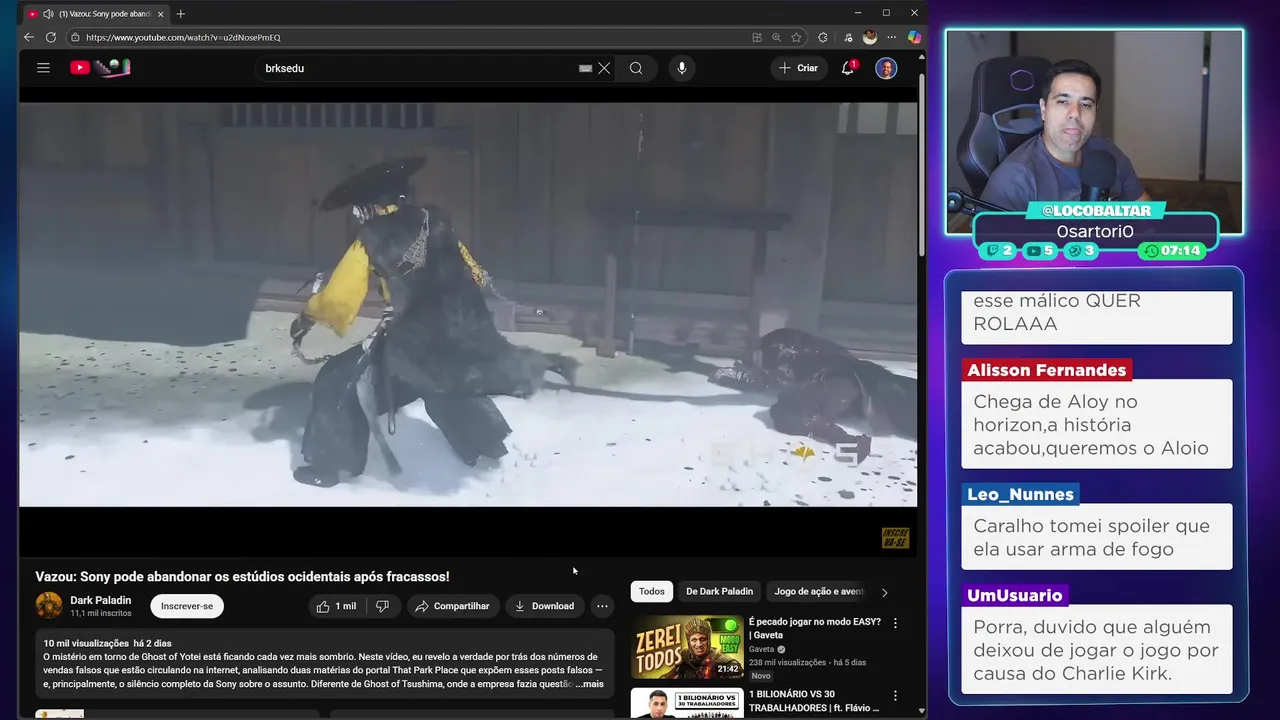Reload the page with refresh icon
This screenshot has height=720, width=1280.
(x=51, y=37)
